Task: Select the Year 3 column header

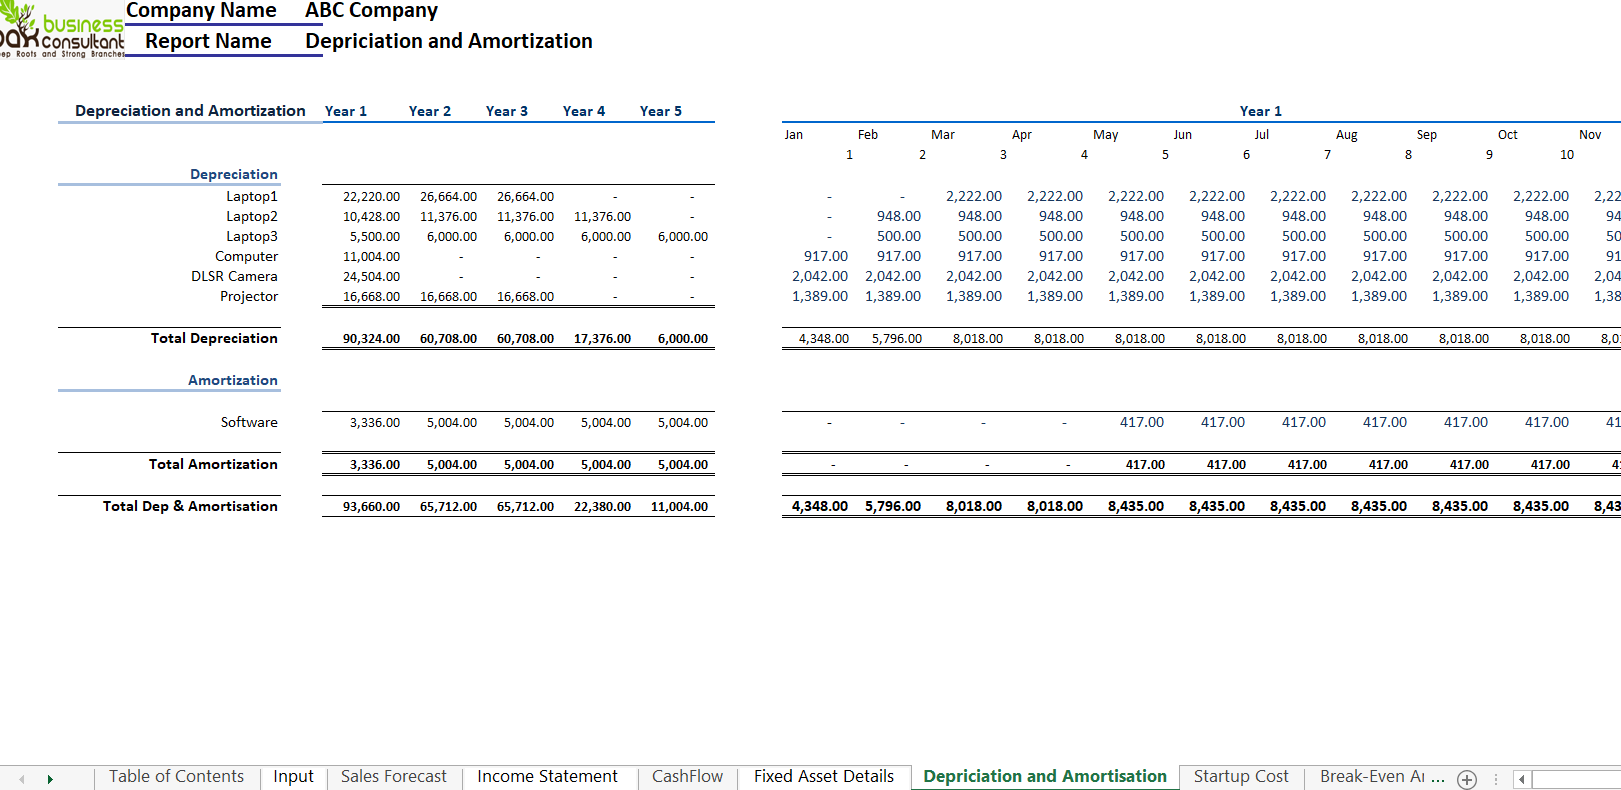Action: [x=507, y=111]
